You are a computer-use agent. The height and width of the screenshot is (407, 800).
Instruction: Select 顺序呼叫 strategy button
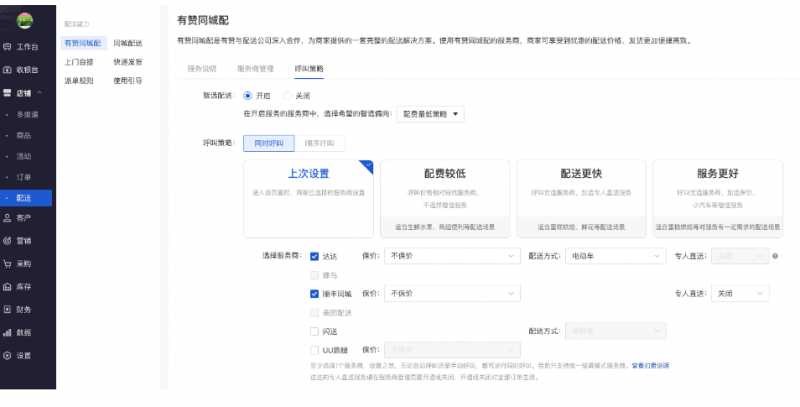point(319,143)
